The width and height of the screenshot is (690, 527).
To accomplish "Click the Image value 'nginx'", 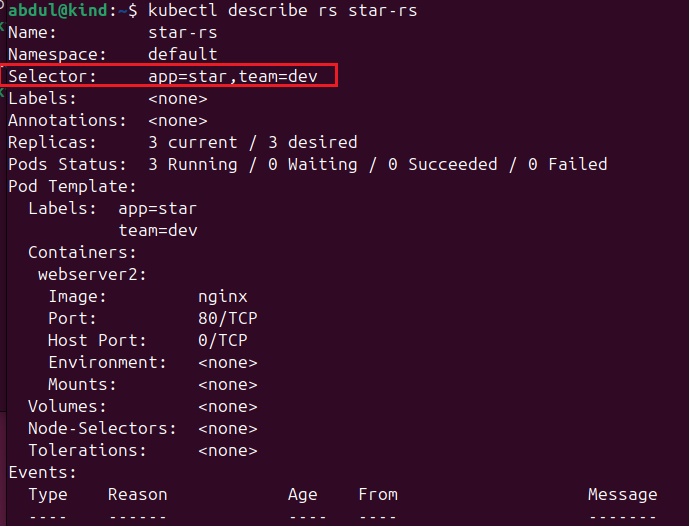I will point(222,296).
